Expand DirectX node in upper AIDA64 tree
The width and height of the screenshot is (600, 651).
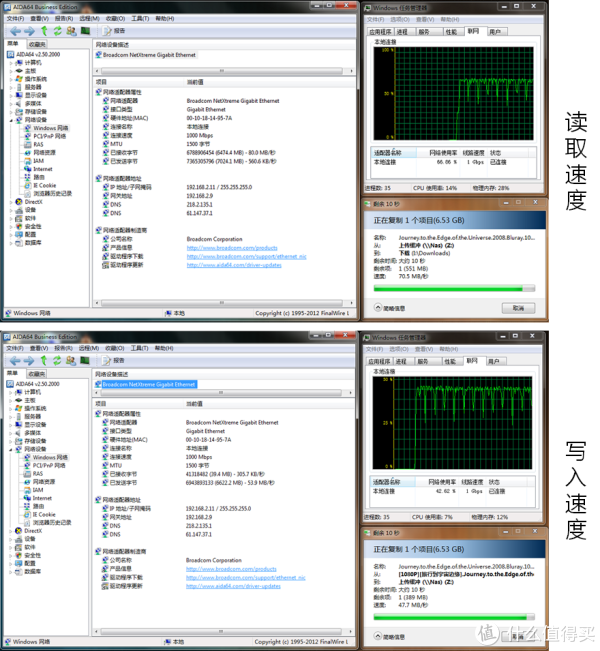click(12, 201)
